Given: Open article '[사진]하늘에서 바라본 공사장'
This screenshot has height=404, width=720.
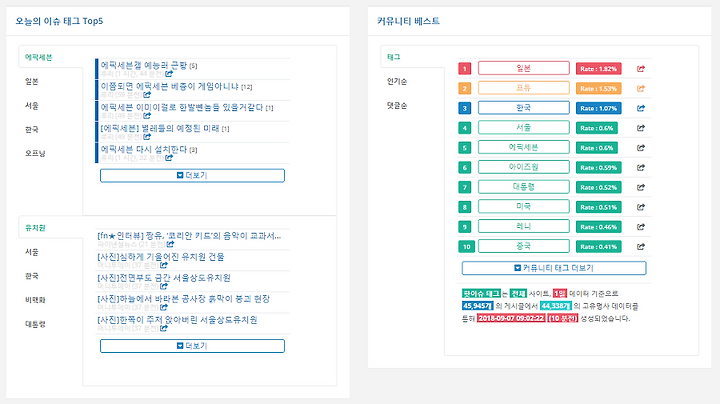Looking at the screenshot, I should [x=184, y=299].
